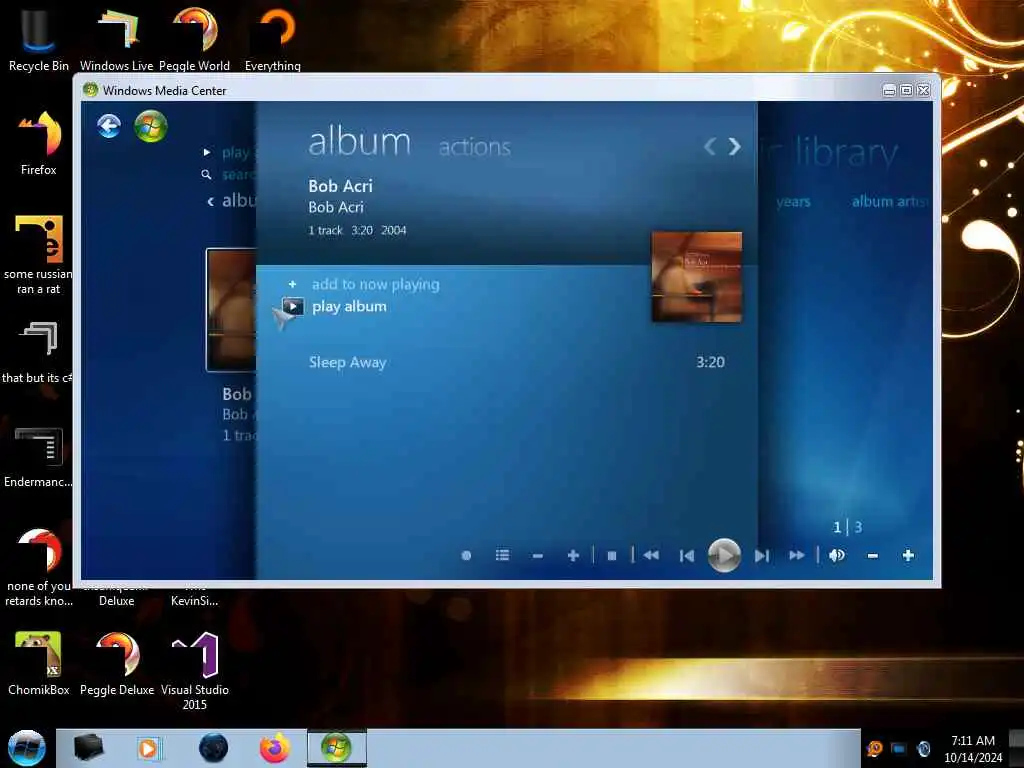Select the years category in music library

[793, 202]
